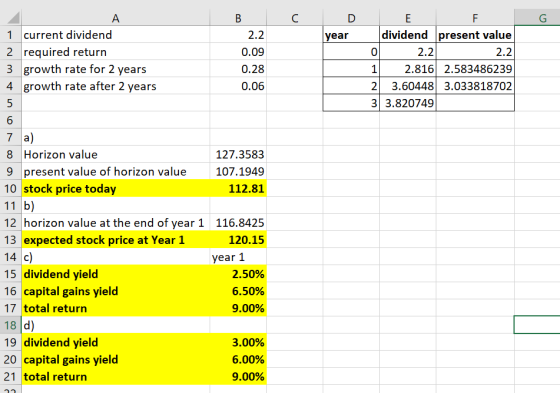560x393 pixels.
Task: Select 'growth rate after 2 years' cell
Action: 116,86
